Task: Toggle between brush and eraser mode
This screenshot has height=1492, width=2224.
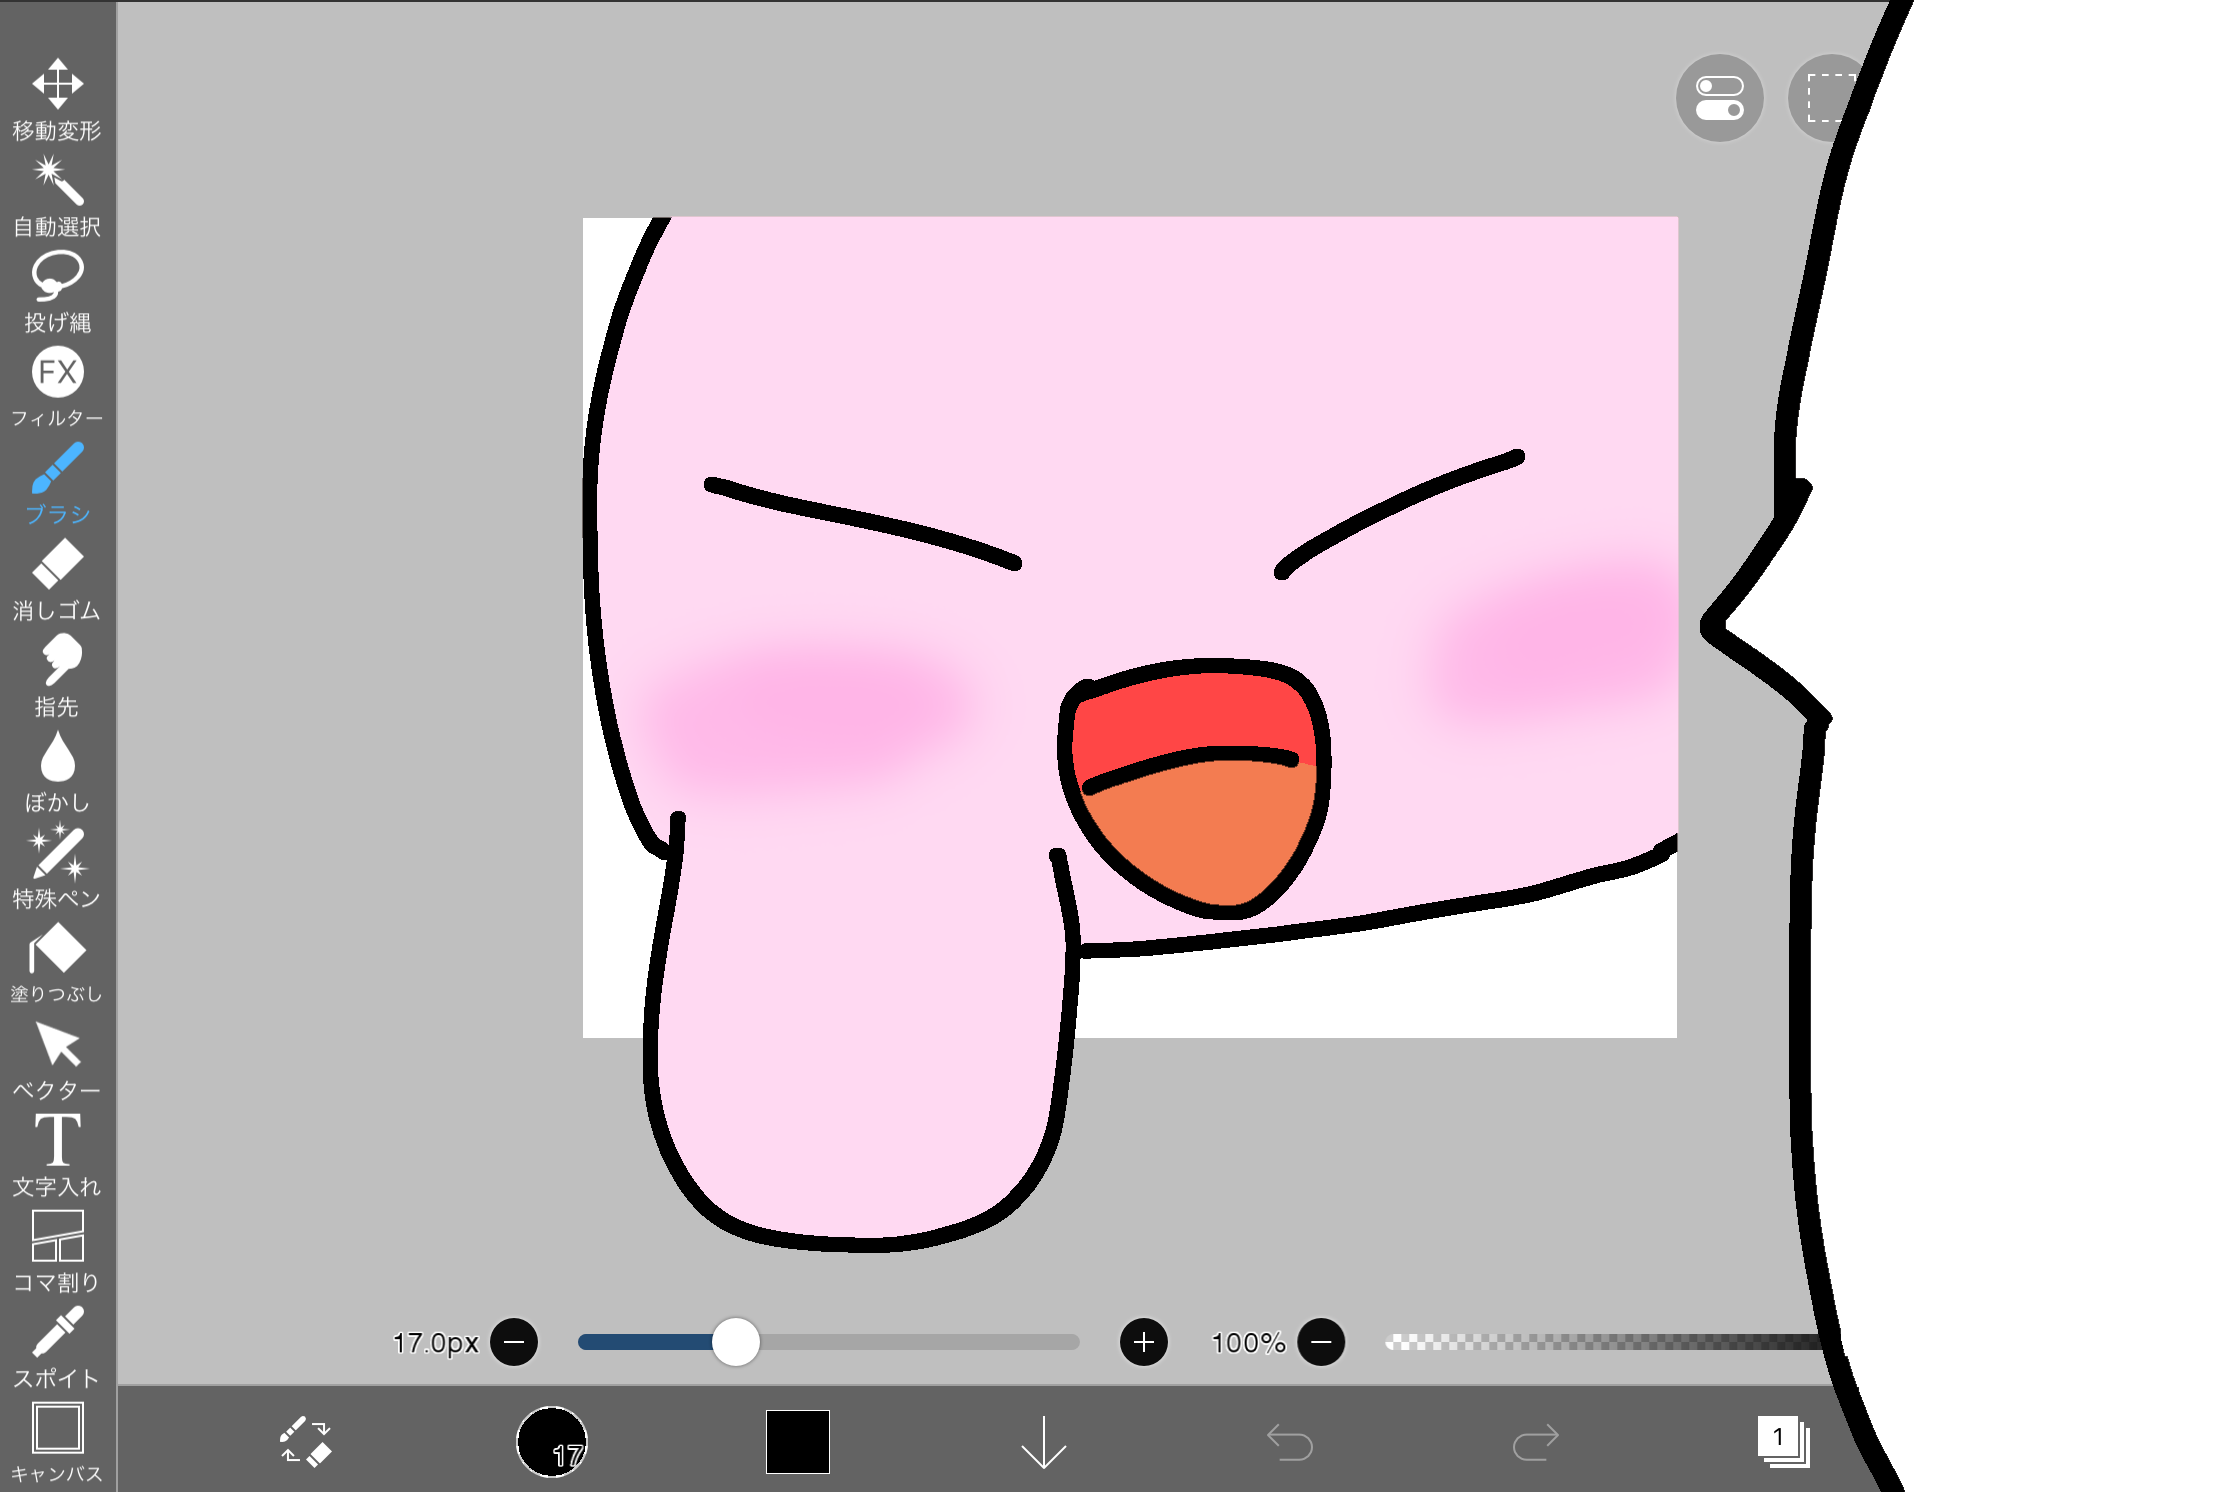Action: [306, 1440]
